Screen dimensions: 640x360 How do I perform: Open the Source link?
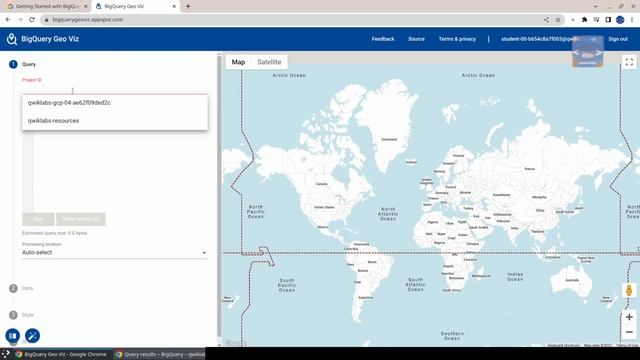pyautogui.click(x=416, y=39)
